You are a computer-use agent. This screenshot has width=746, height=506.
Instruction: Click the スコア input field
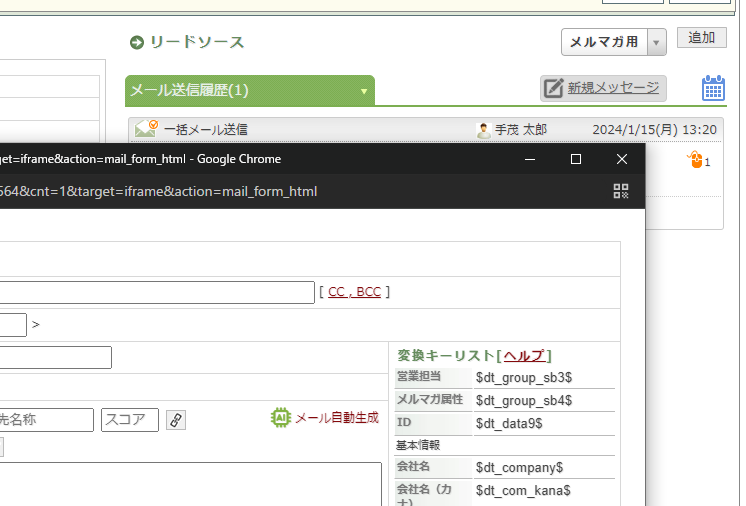point(130,420)
